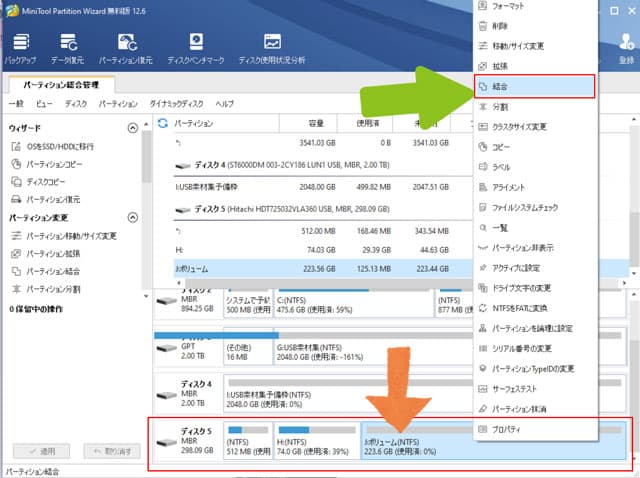Open the ビュー menu
Image resolution: width=640 pixels, height=478 pixels.
pos(44,104)
